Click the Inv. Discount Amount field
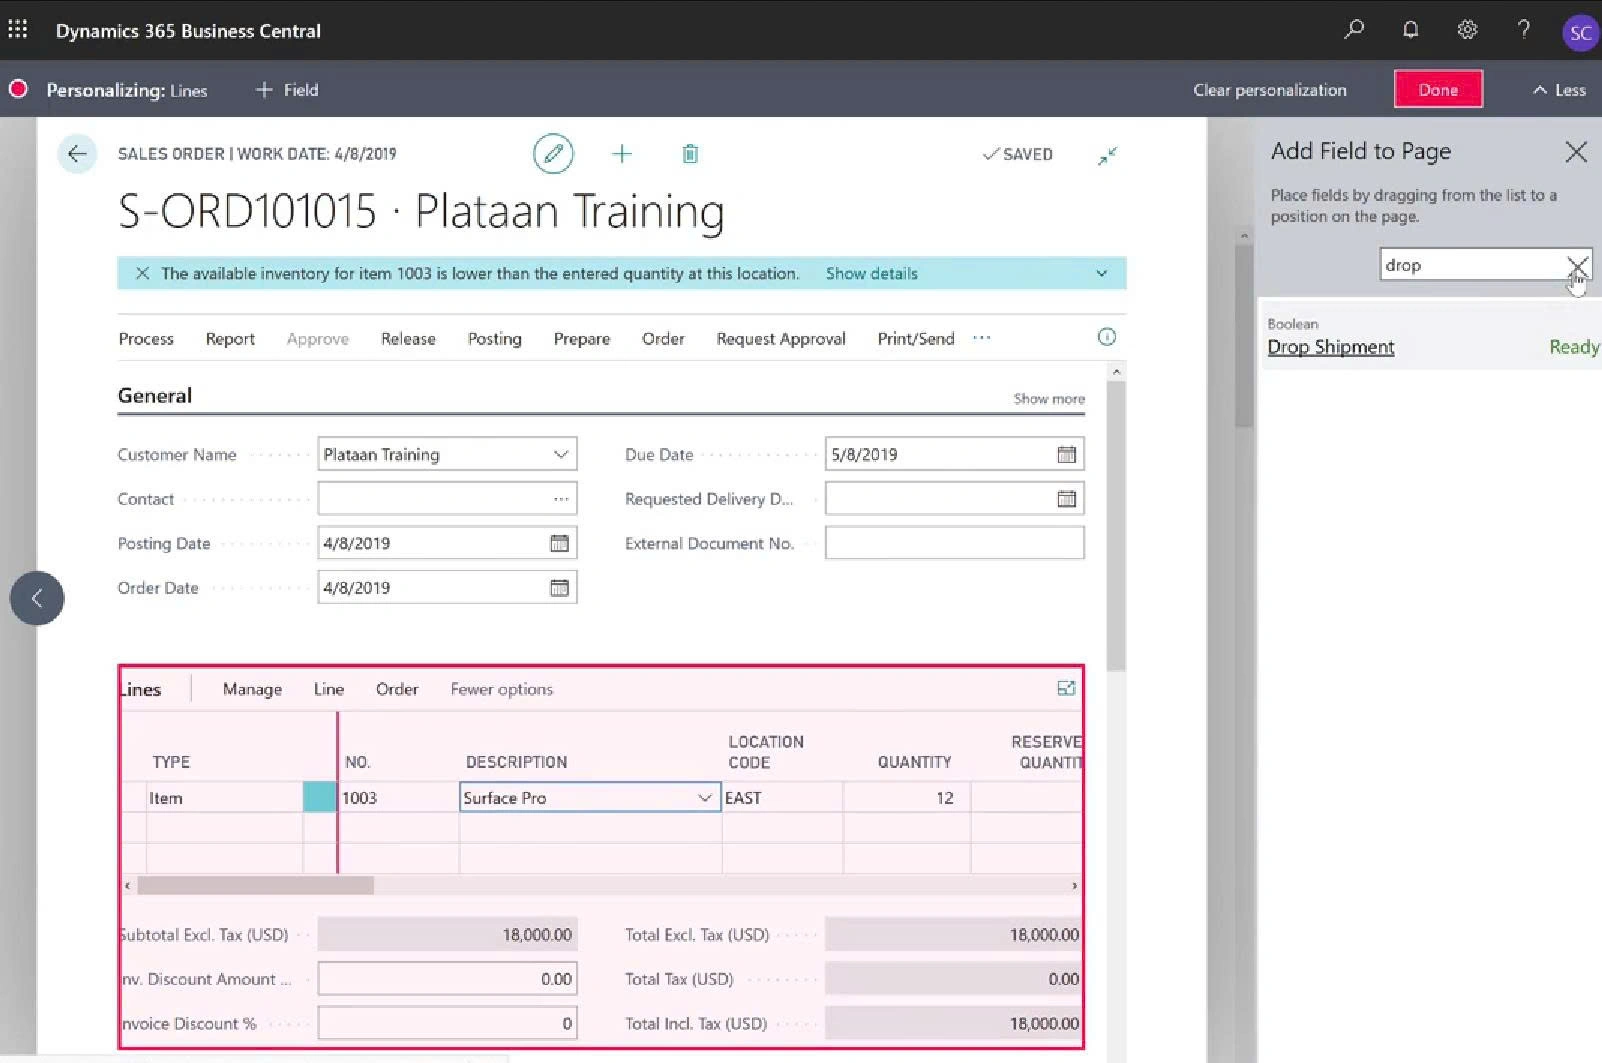Screen dimensions: 1602x1063 click(447, 979)
